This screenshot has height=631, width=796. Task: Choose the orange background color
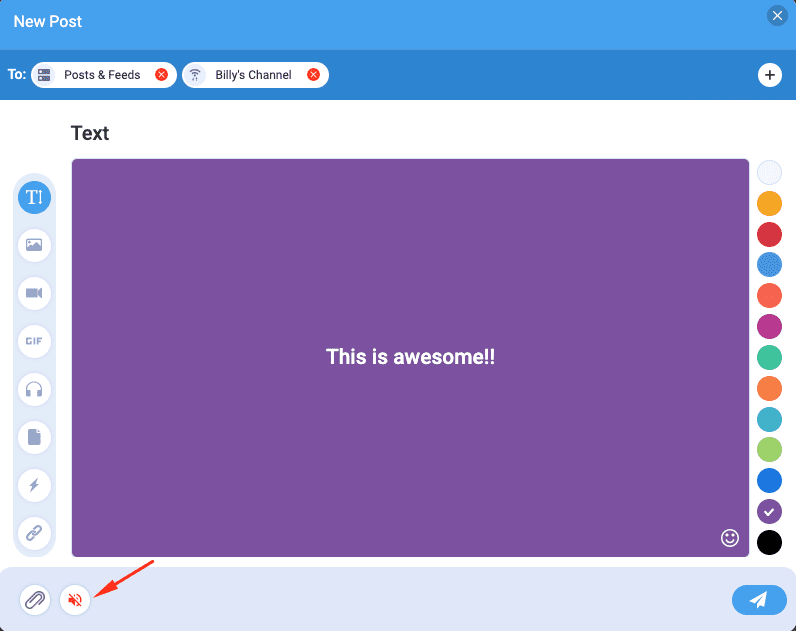tap(769, 388)
